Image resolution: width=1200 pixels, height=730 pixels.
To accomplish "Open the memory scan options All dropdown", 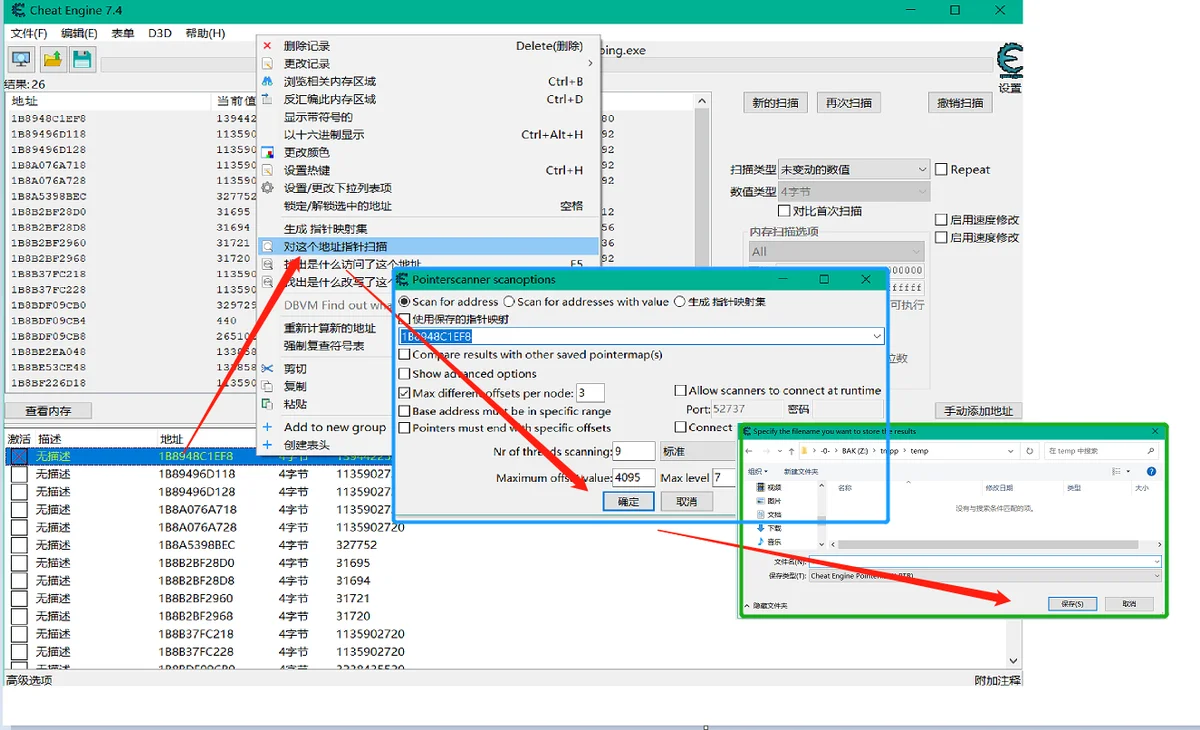I will click(837, 252).
